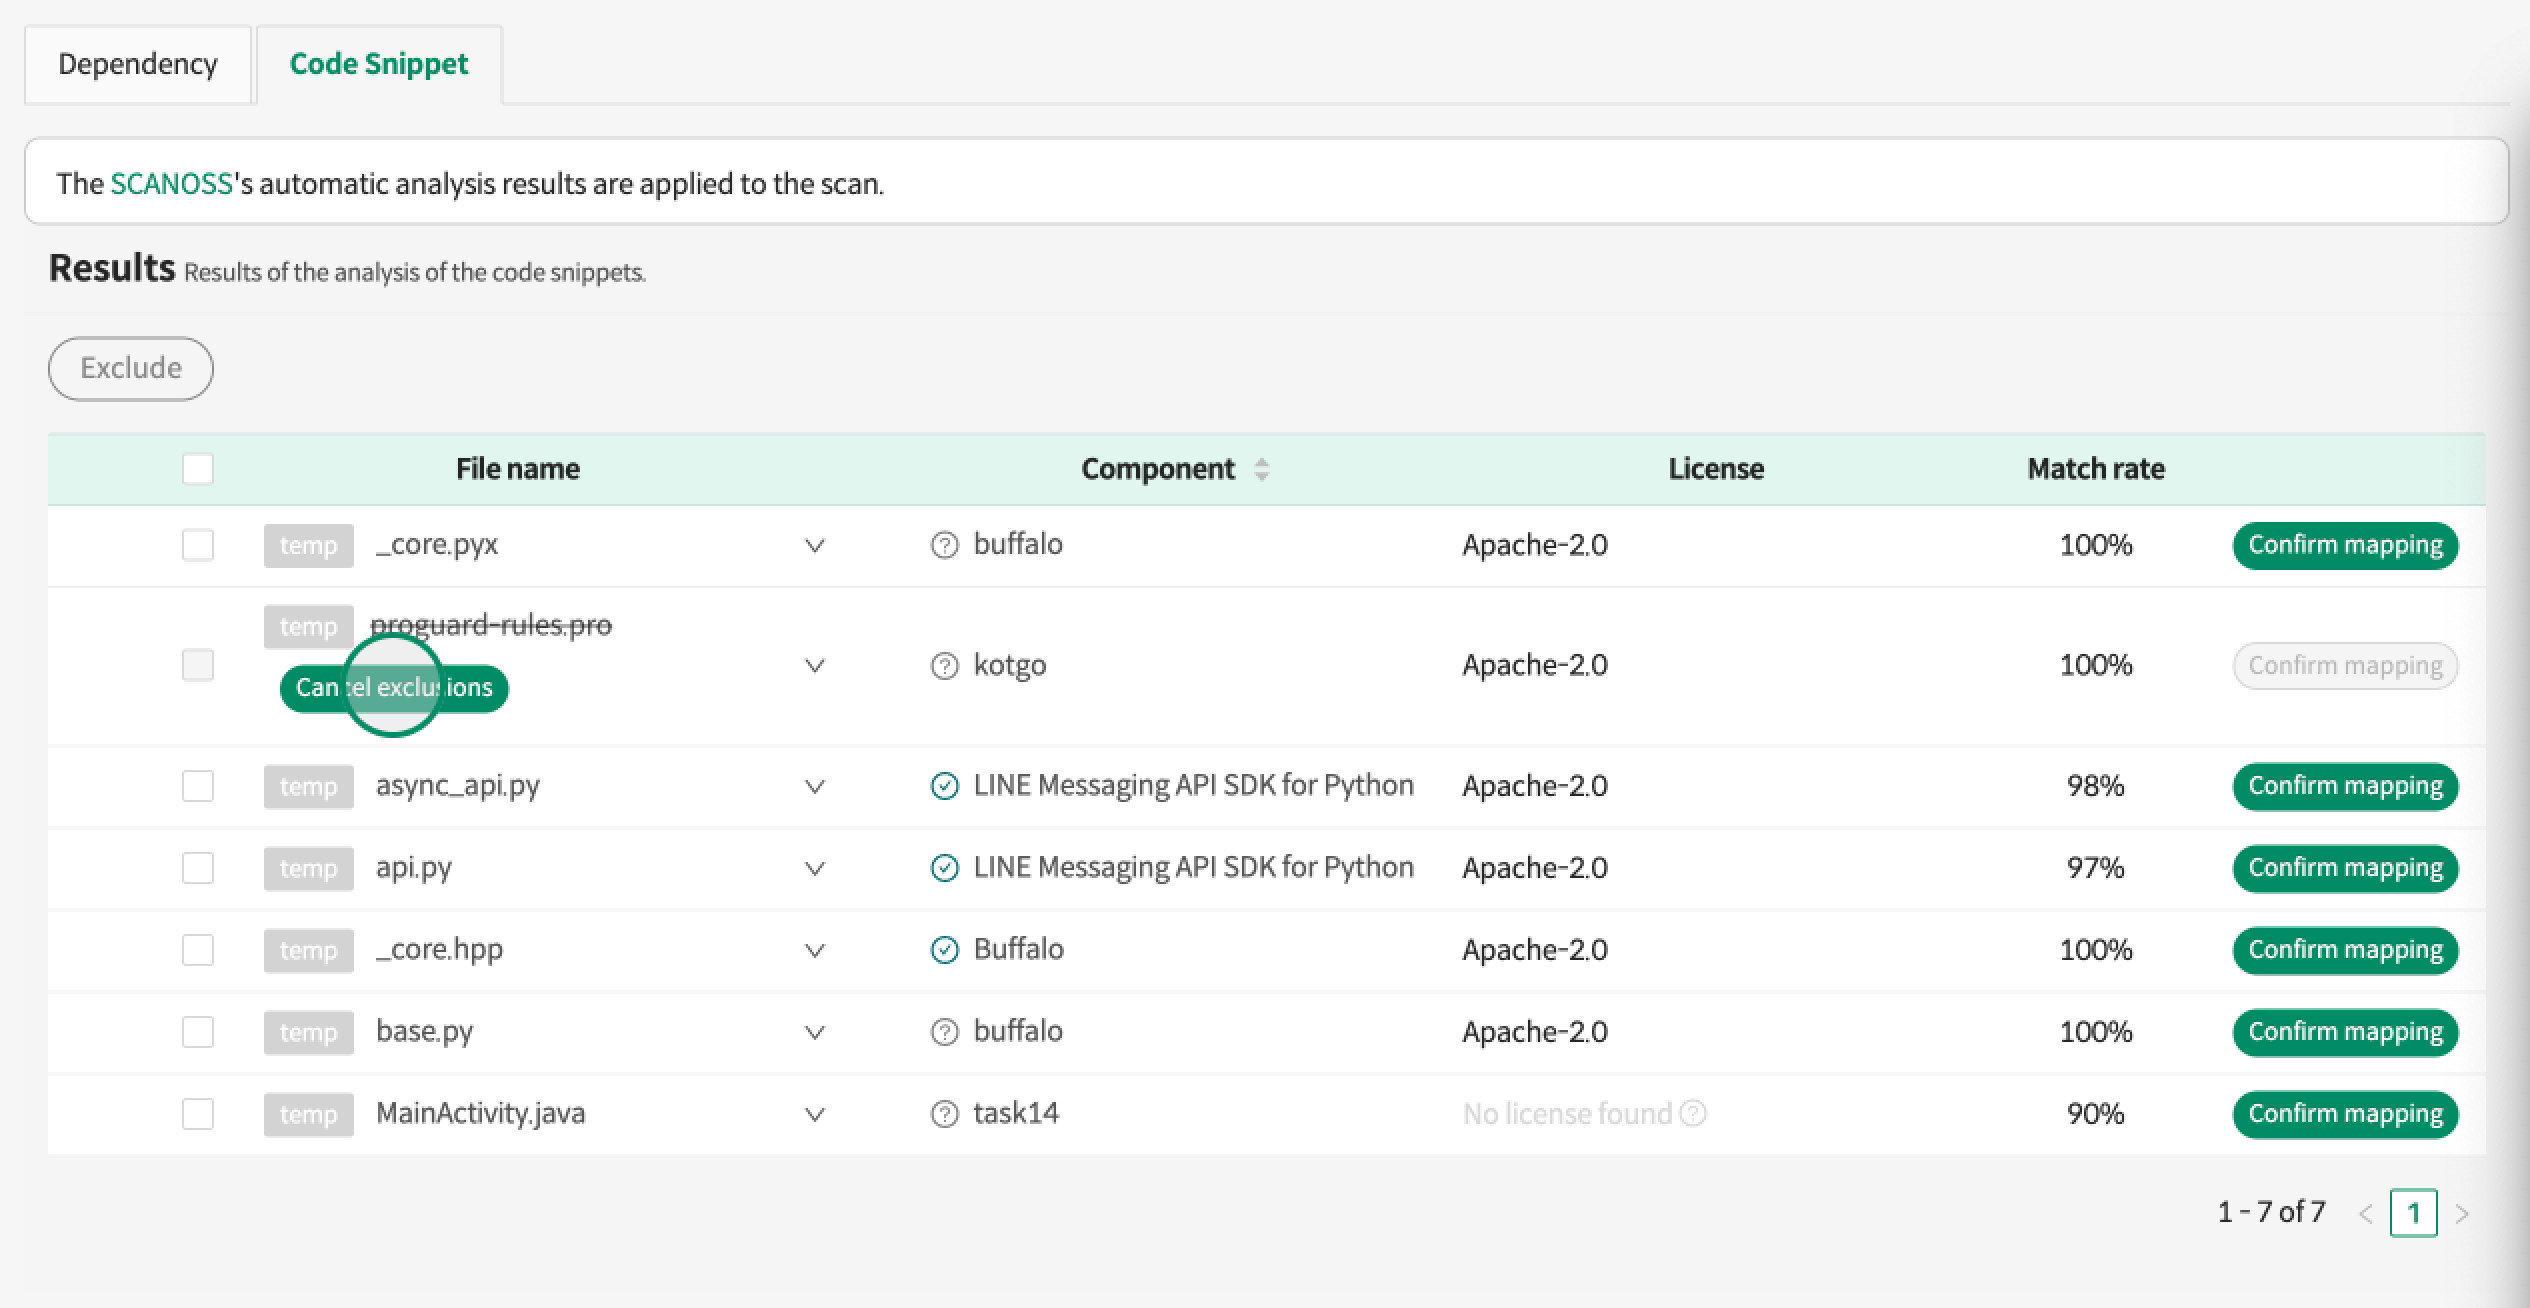
Task: Click question-mark icon next to task14
Action: 944,1114
